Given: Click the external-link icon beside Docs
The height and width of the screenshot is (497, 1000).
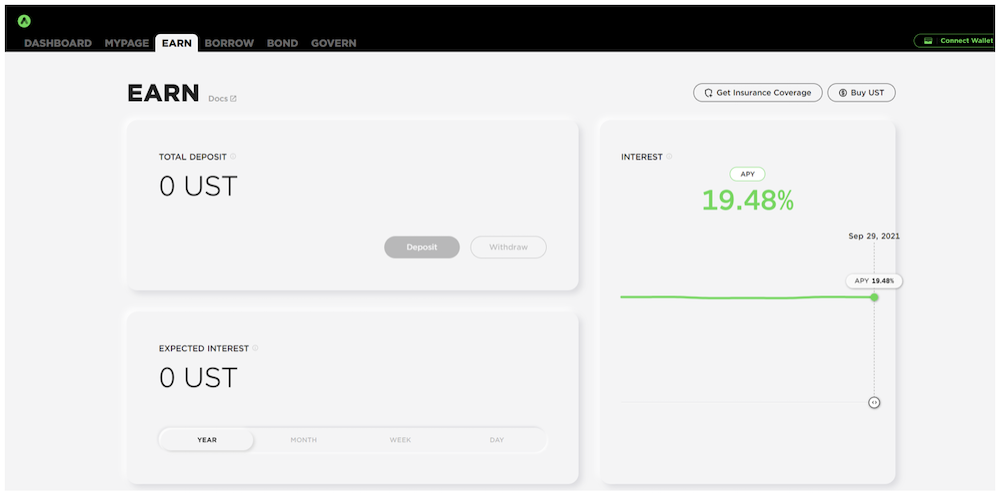Looking at the screenshot, I should (233, 99).
